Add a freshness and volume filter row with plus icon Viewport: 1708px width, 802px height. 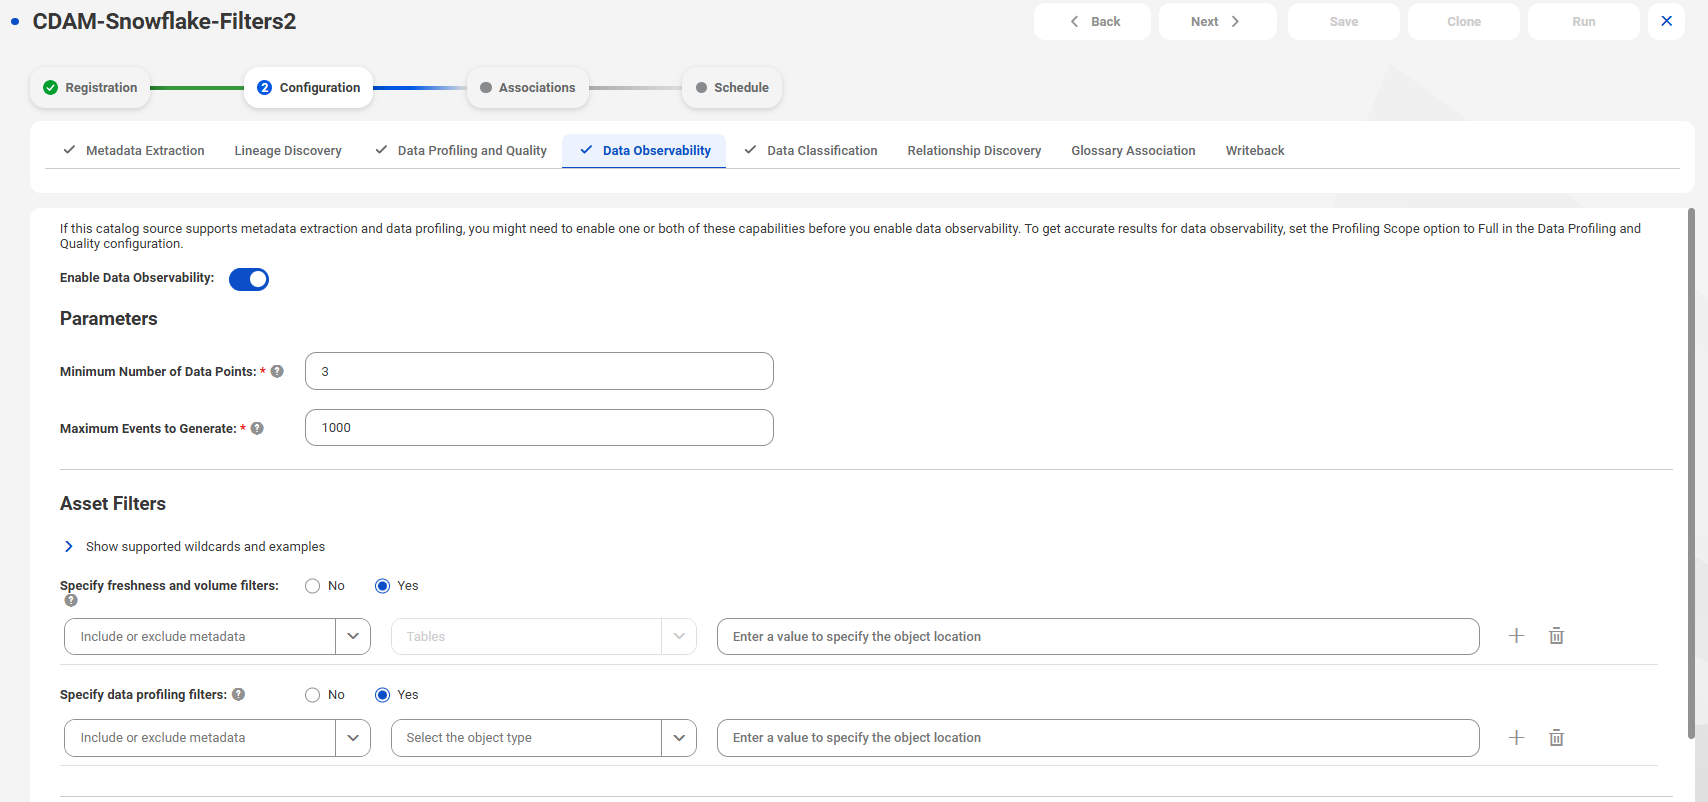[x=1516, y=636]
